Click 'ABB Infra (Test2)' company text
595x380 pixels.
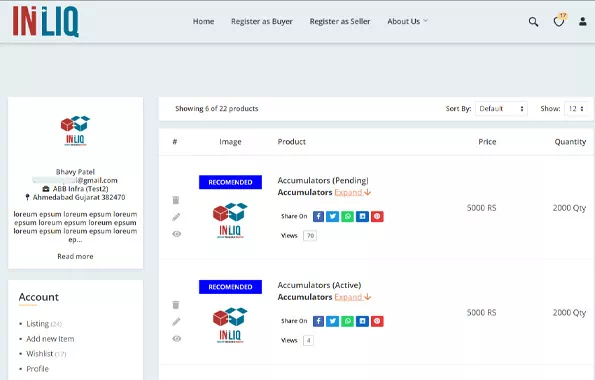coord(80,189)
